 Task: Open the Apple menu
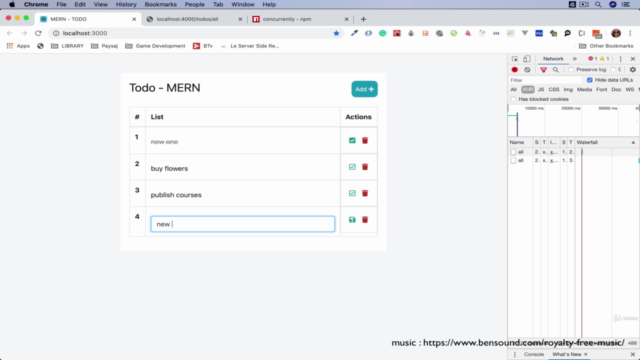[12, 4]
